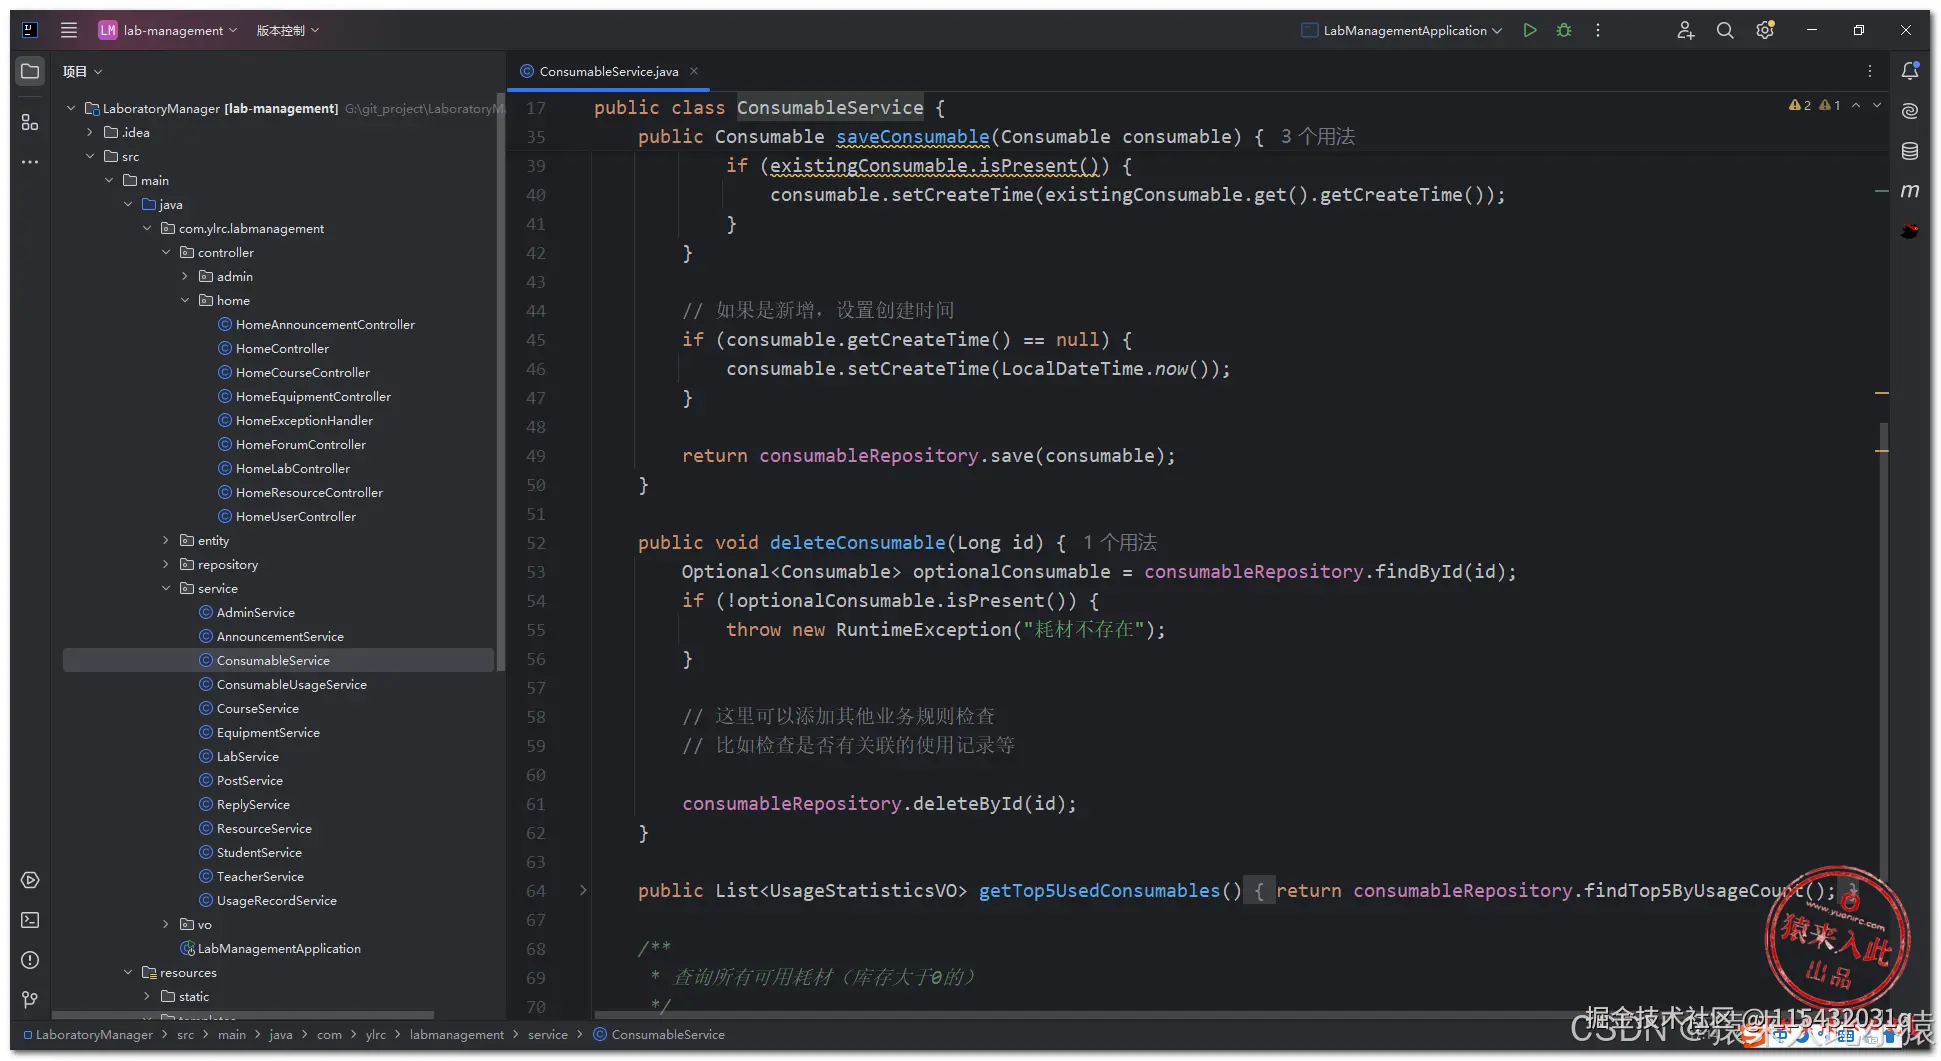Open the code with me user icon
This screenshot has height=1061, width=1941.
(x=1685, y=30)
